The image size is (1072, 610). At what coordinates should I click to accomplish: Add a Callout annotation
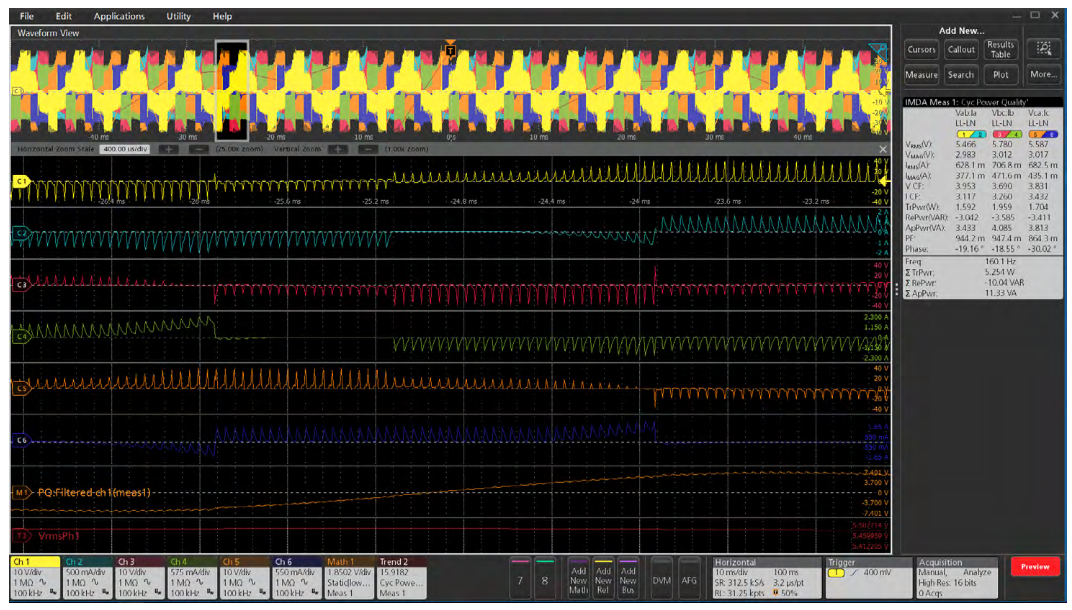pyautogui.click(x=961, y=50)
